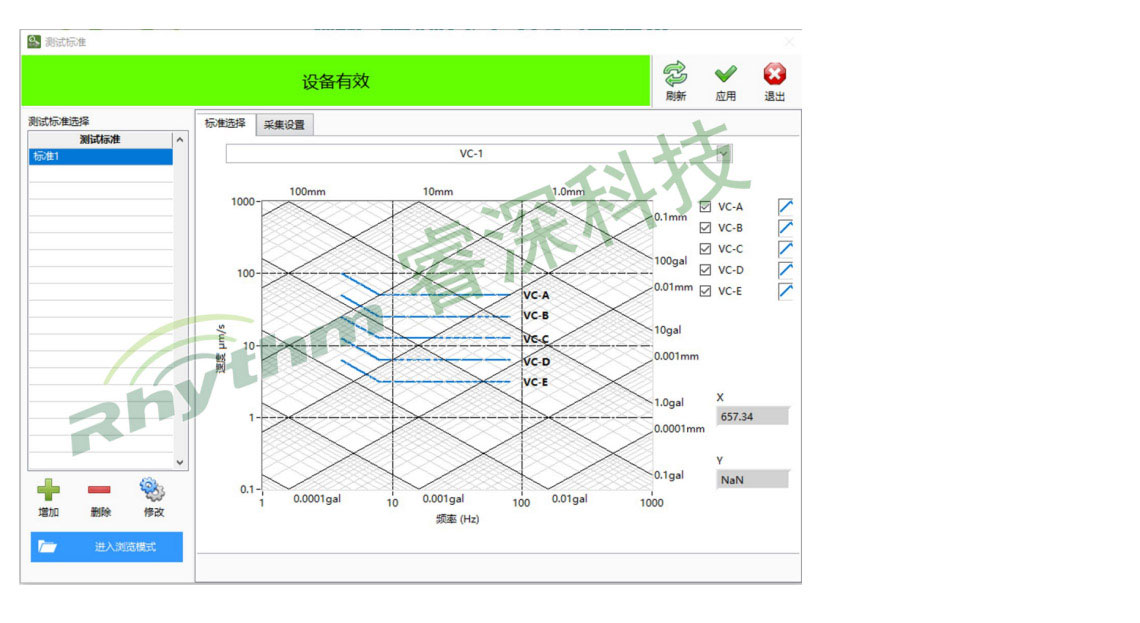Viewport: 1140px width, 623px height.
Task: Open the line style icon beside VC-E
Action: 785,291
